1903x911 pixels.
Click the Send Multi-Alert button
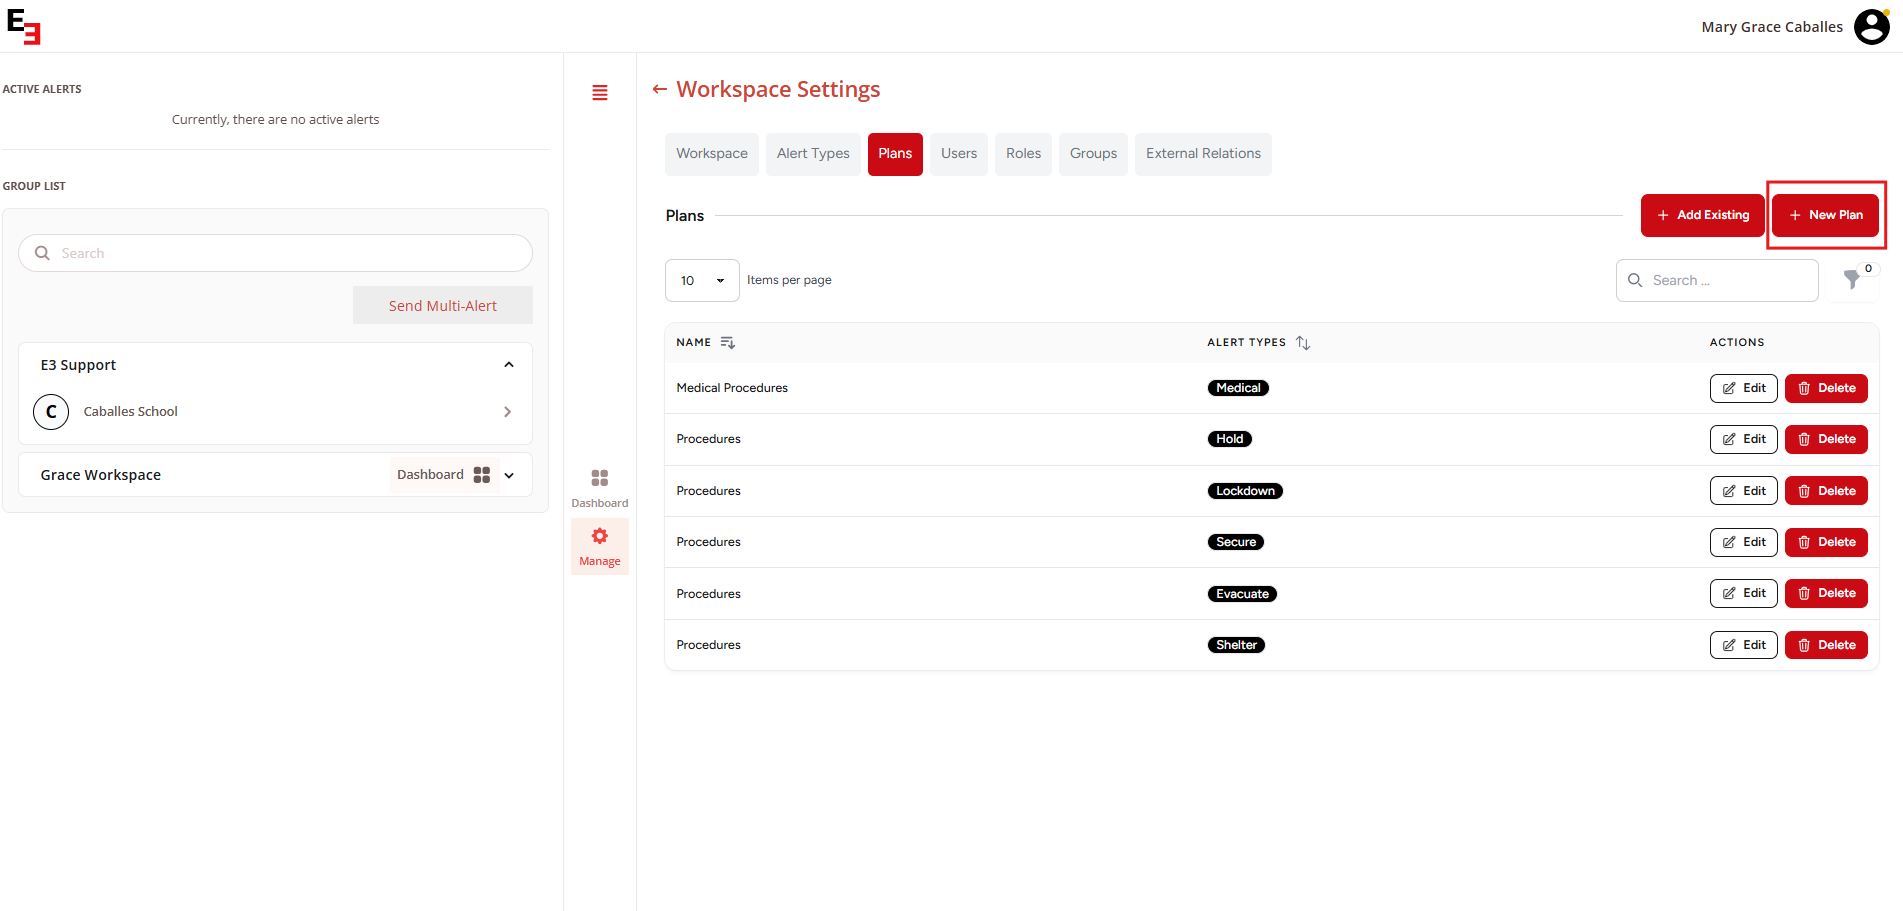(x=443, y=306)
